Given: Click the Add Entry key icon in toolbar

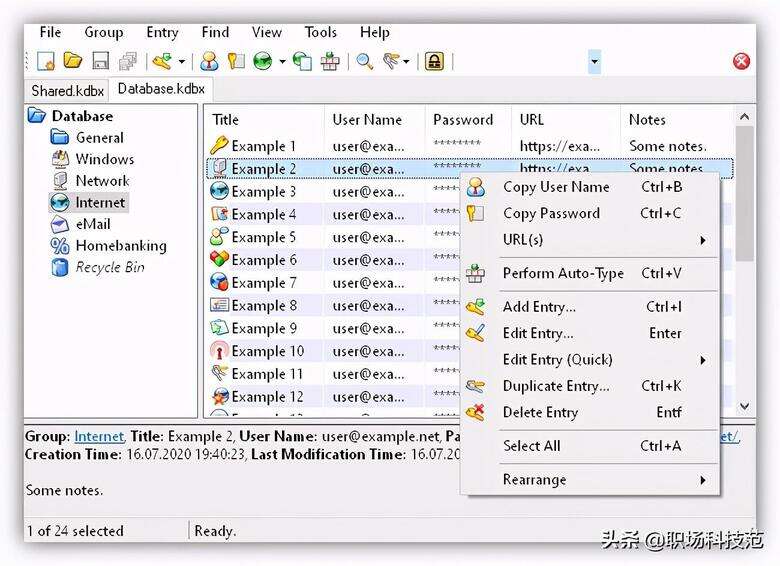Looking at the screenshot, I should [162, 61].
